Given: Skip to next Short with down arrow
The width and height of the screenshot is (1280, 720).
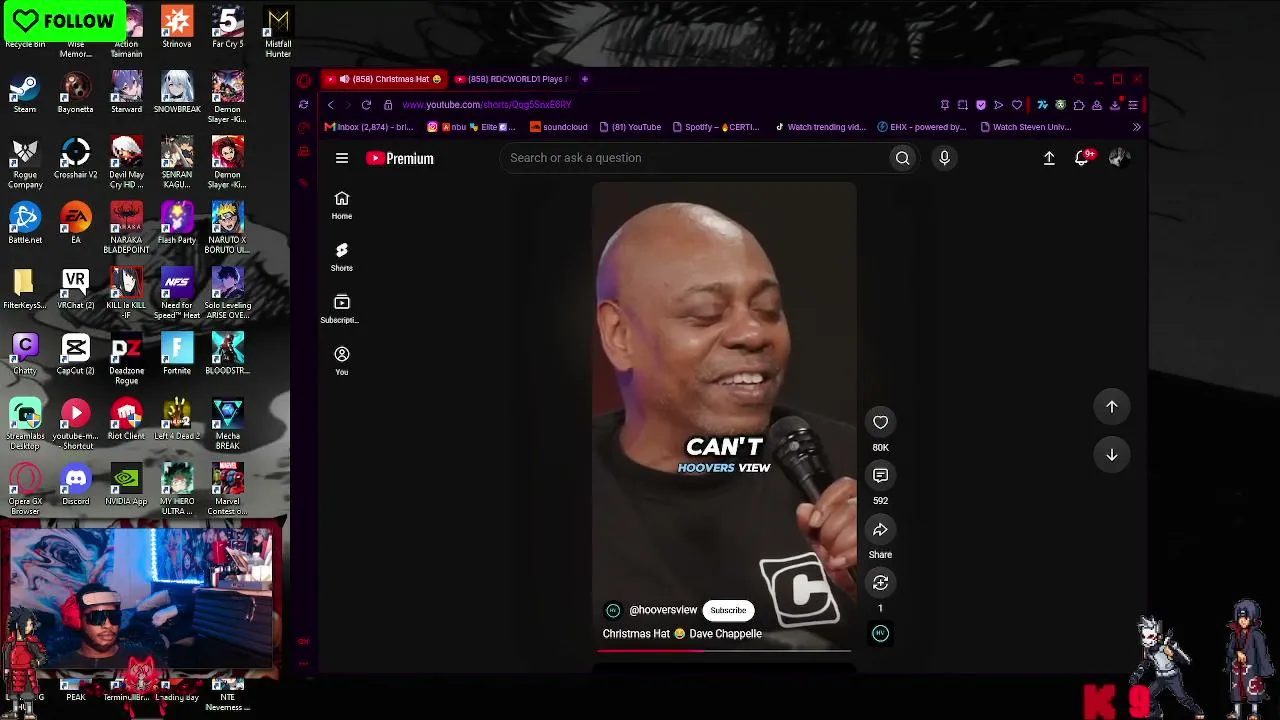Looking at the screenshot, I should coord(1112,455).
